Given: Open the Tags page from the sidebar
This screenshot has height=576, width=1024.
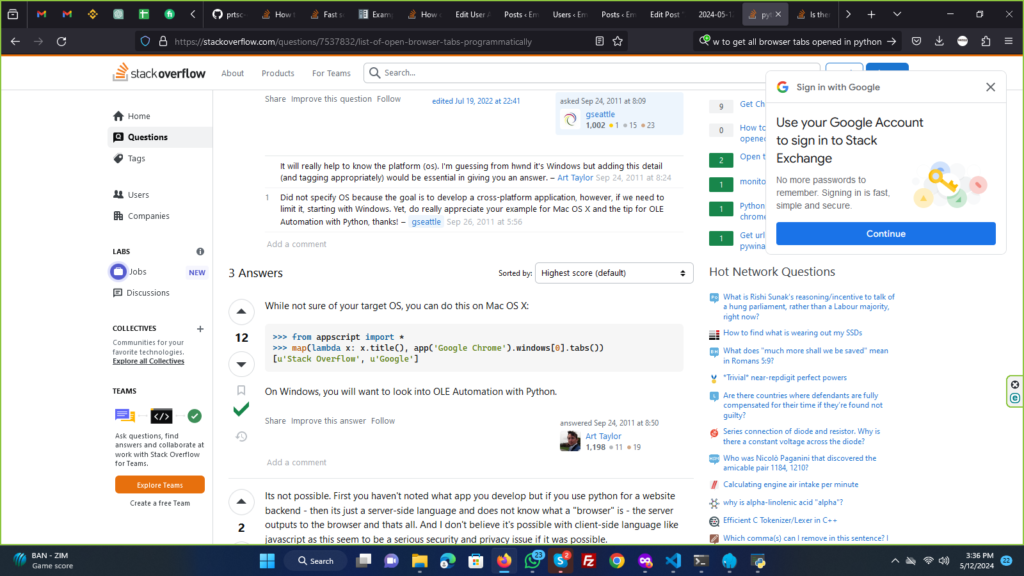Looking at the screenshot, I should (136, 158).
